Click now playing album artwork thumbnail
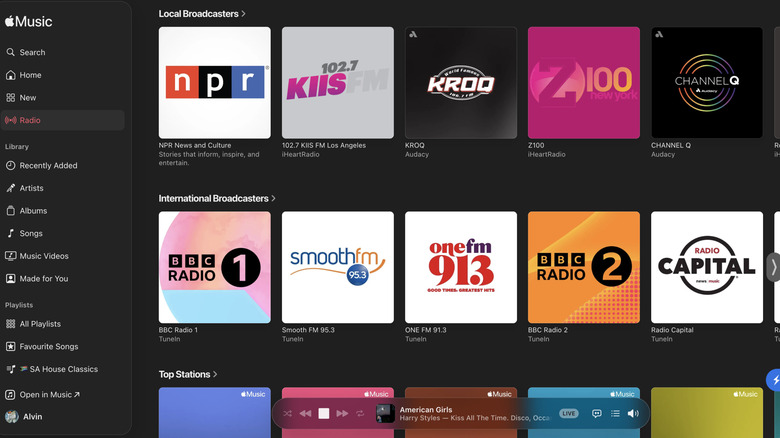The width and height of the screenshot is (780, 438). click(385, 414)
